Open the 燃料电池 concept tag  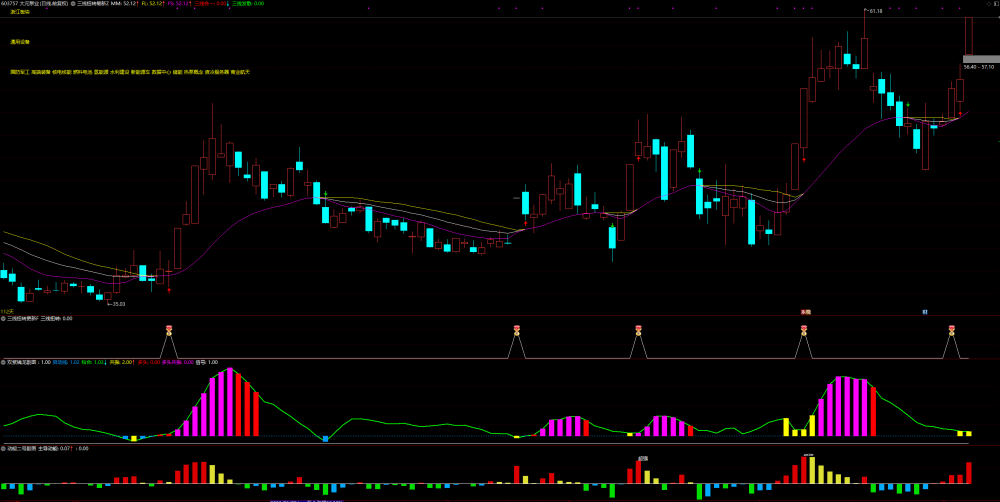[x=82, y=72]
